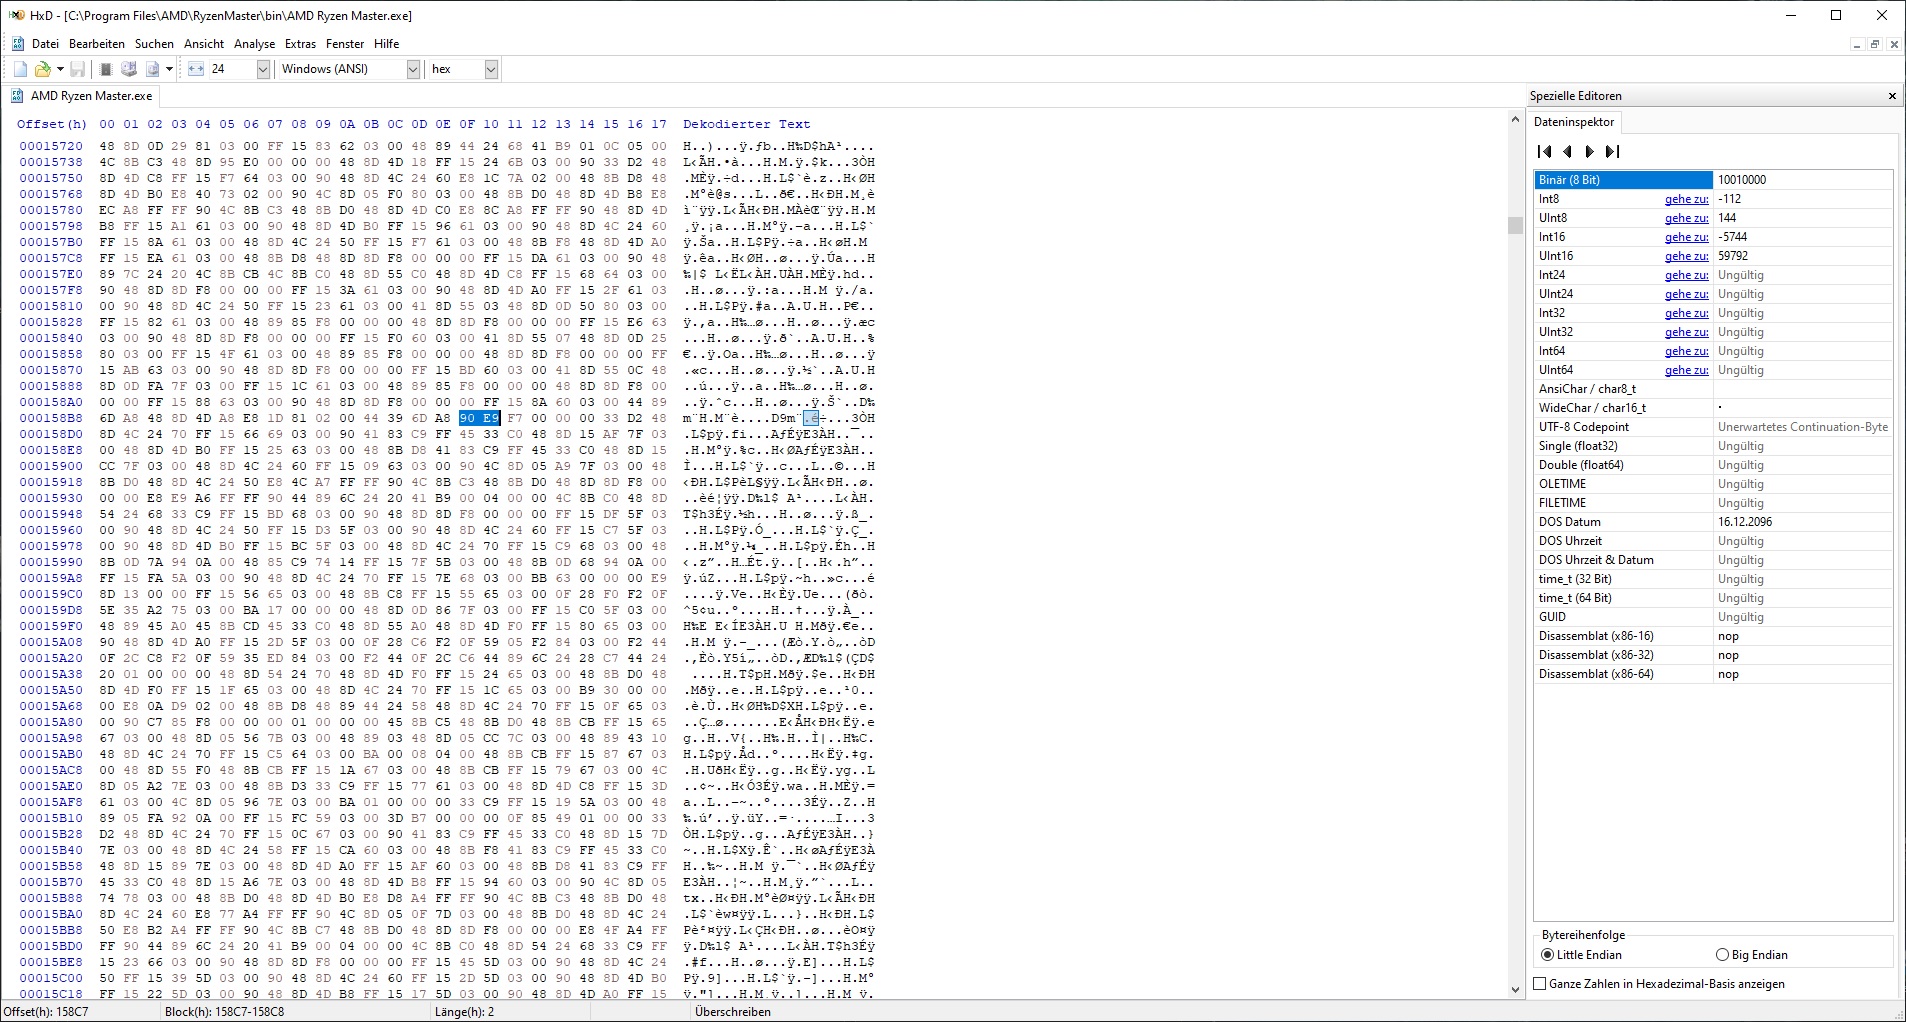Click the 'Dekodierter Text' column header
This screenshot has height=1022, width=1906.
[x=746, y=124]
